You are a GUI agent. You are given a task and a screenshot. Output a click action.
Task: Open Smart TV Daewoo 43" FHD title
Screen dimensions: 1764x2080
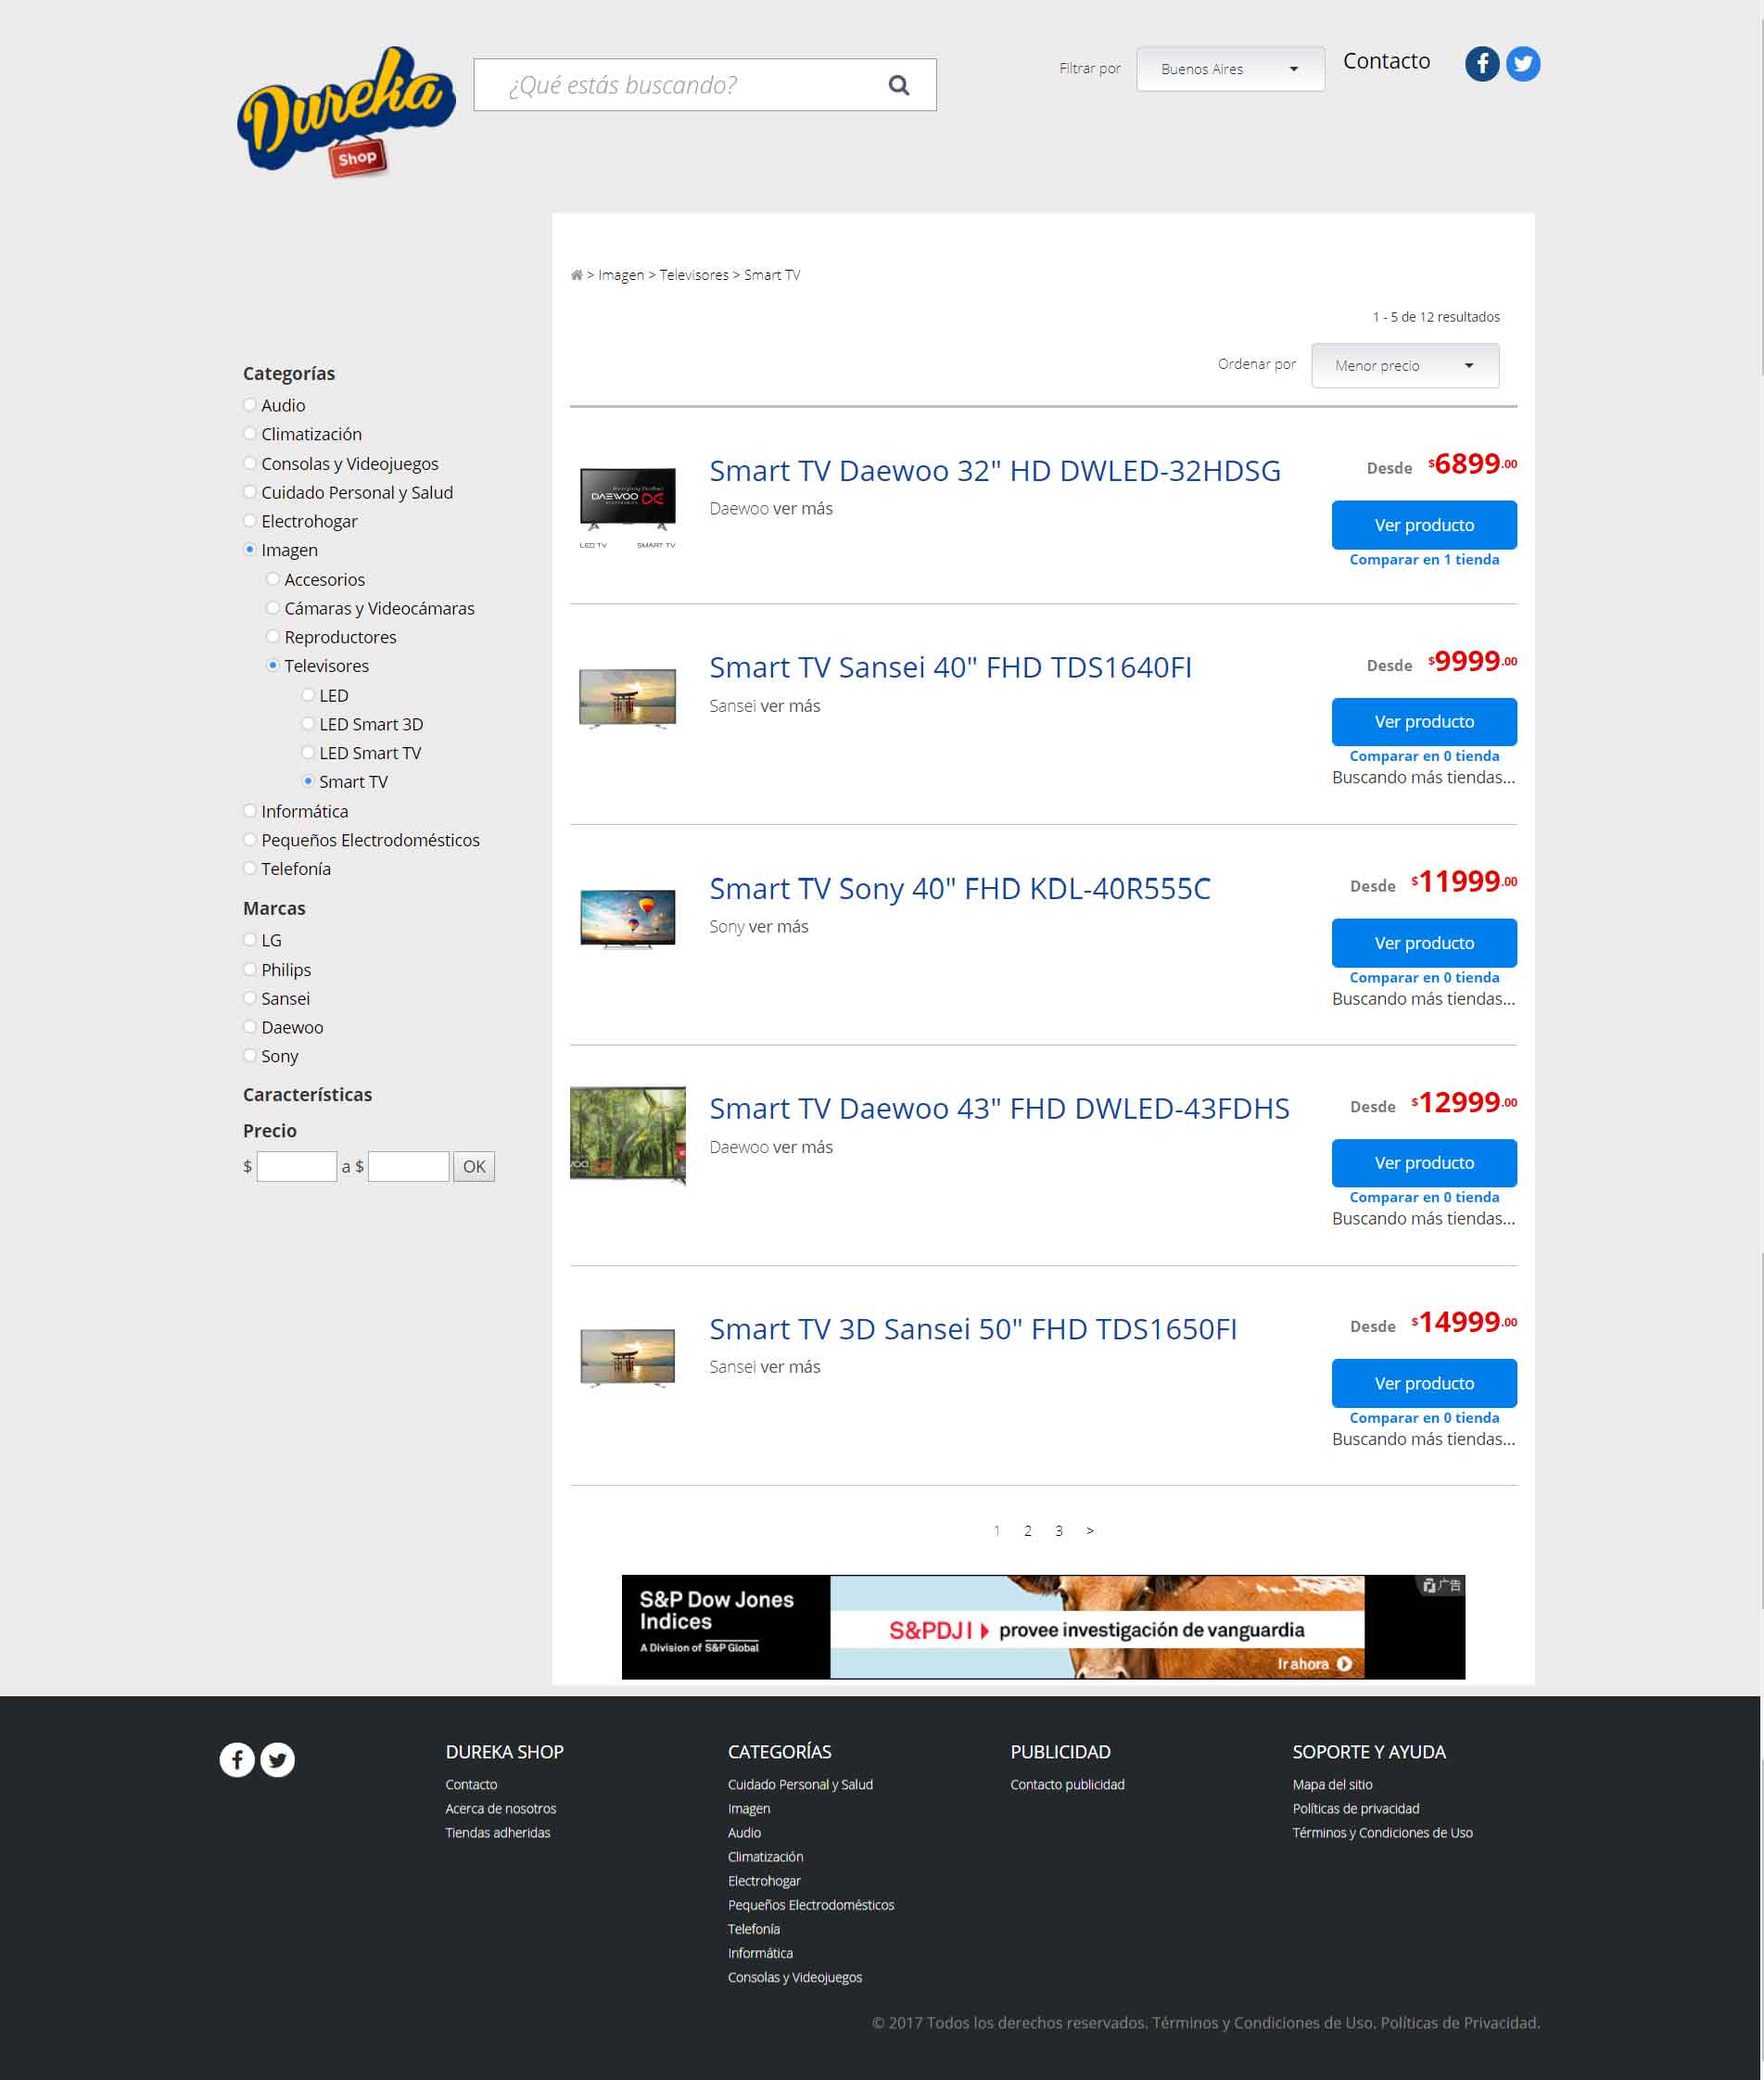click(999, 1109)
